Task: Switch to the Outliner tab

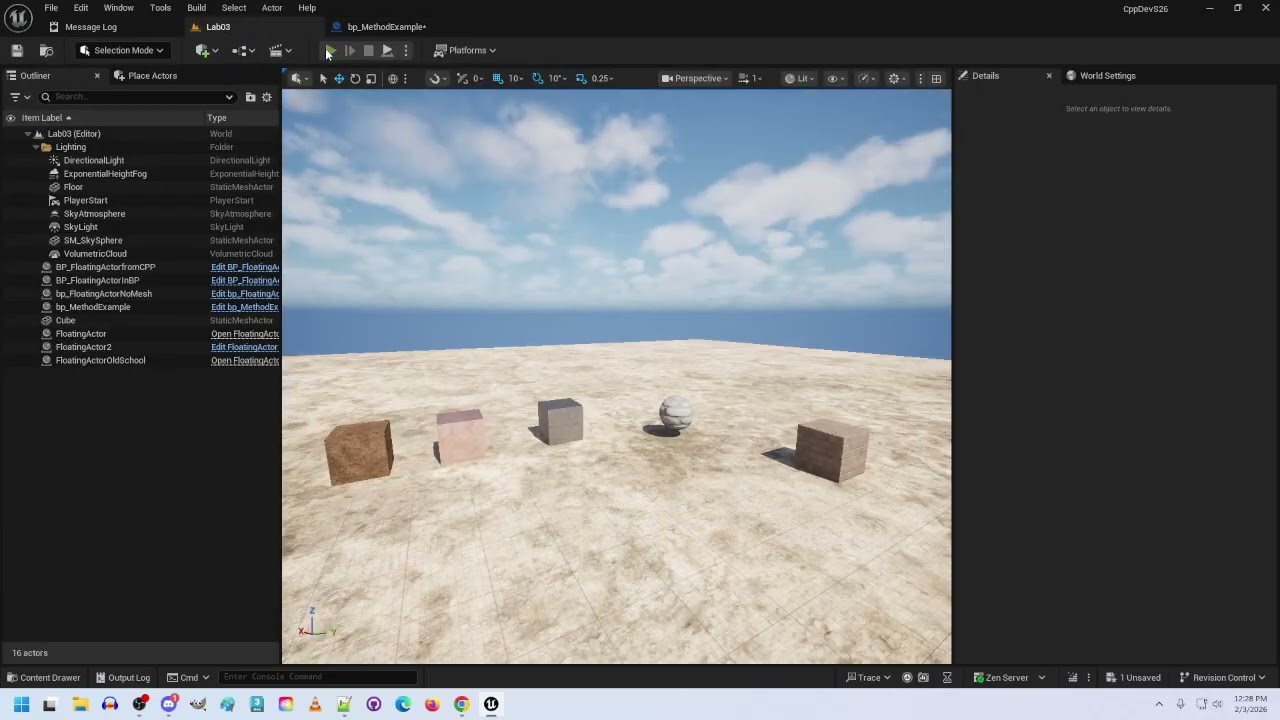Action: [35, 76]
